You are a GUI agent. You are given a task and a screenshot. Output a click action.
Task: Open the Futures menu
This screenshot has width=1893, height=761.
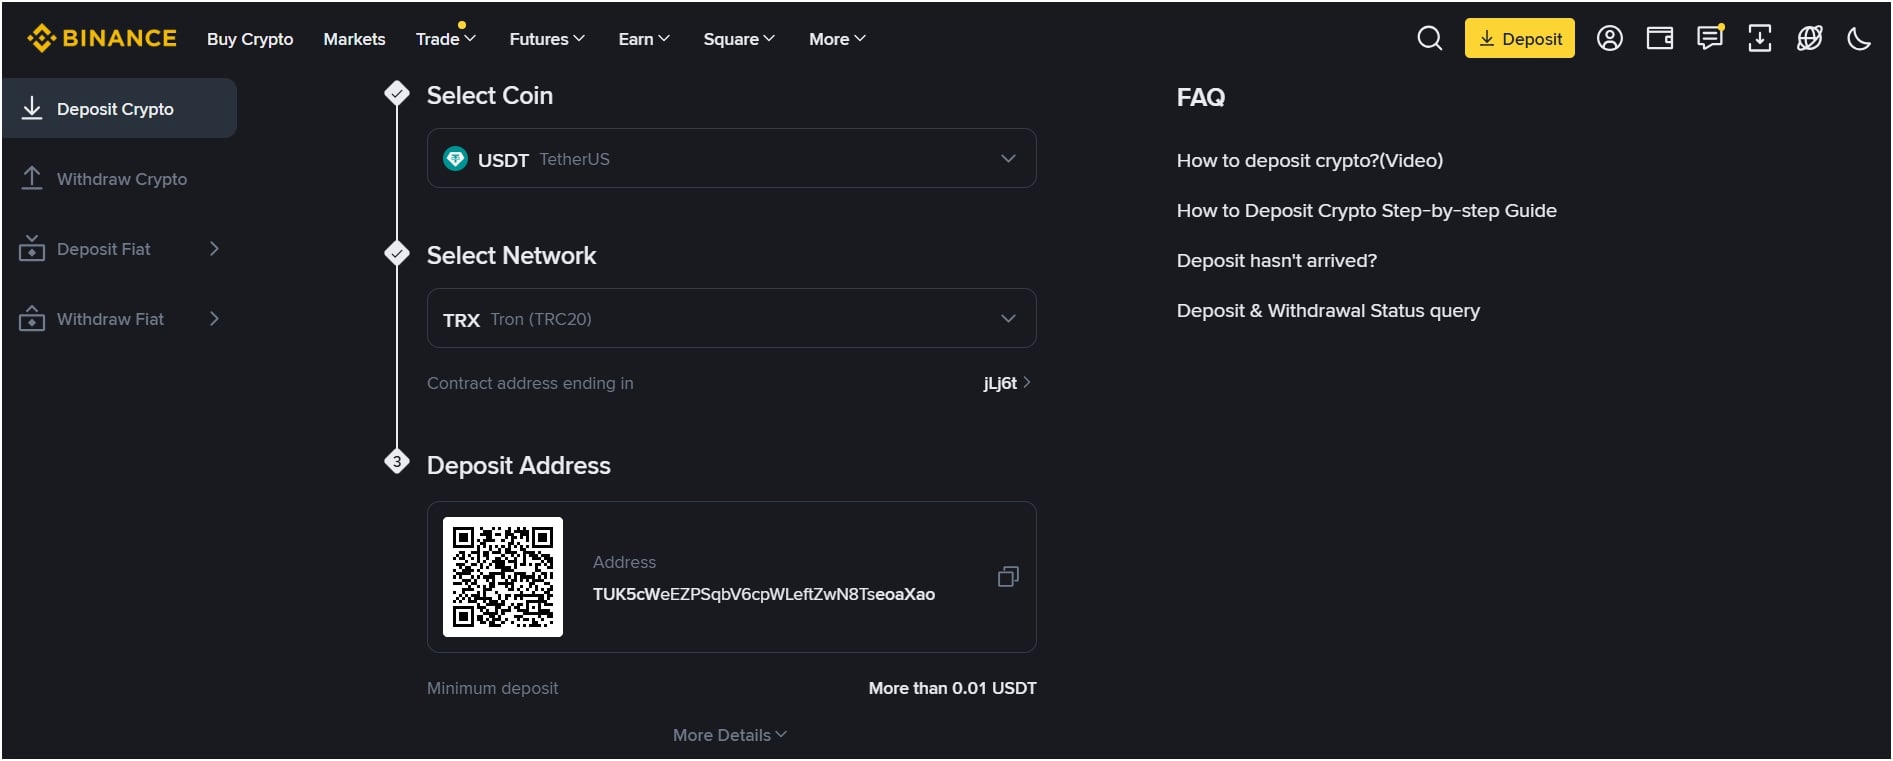click(x=545, y=39)
